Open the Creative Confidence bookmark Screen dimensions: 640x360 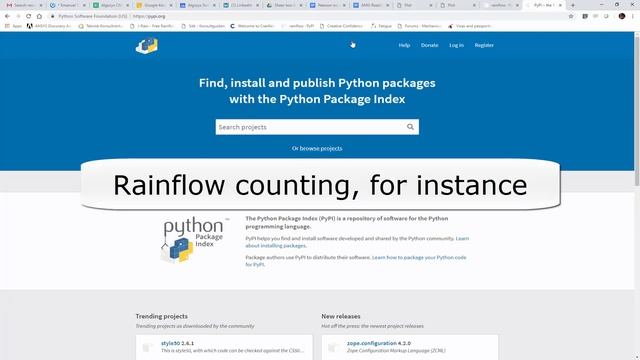[x=341, y=26]
